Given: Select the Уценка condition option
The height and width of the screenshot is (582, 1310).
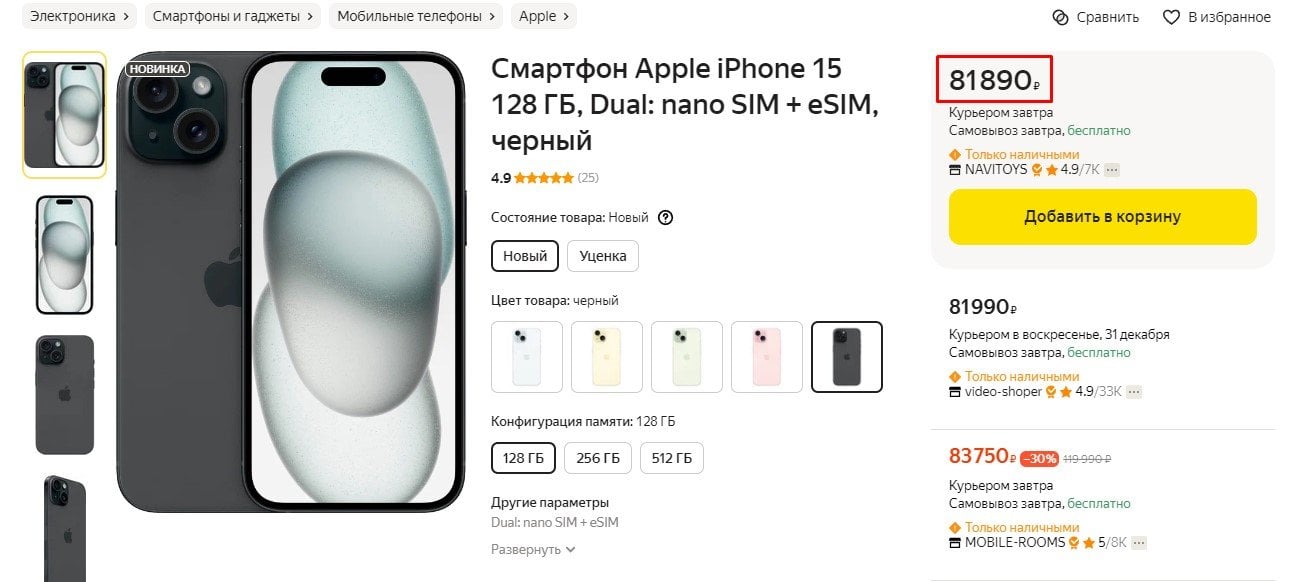Looking at the screenshot, I should click(603, 256).
